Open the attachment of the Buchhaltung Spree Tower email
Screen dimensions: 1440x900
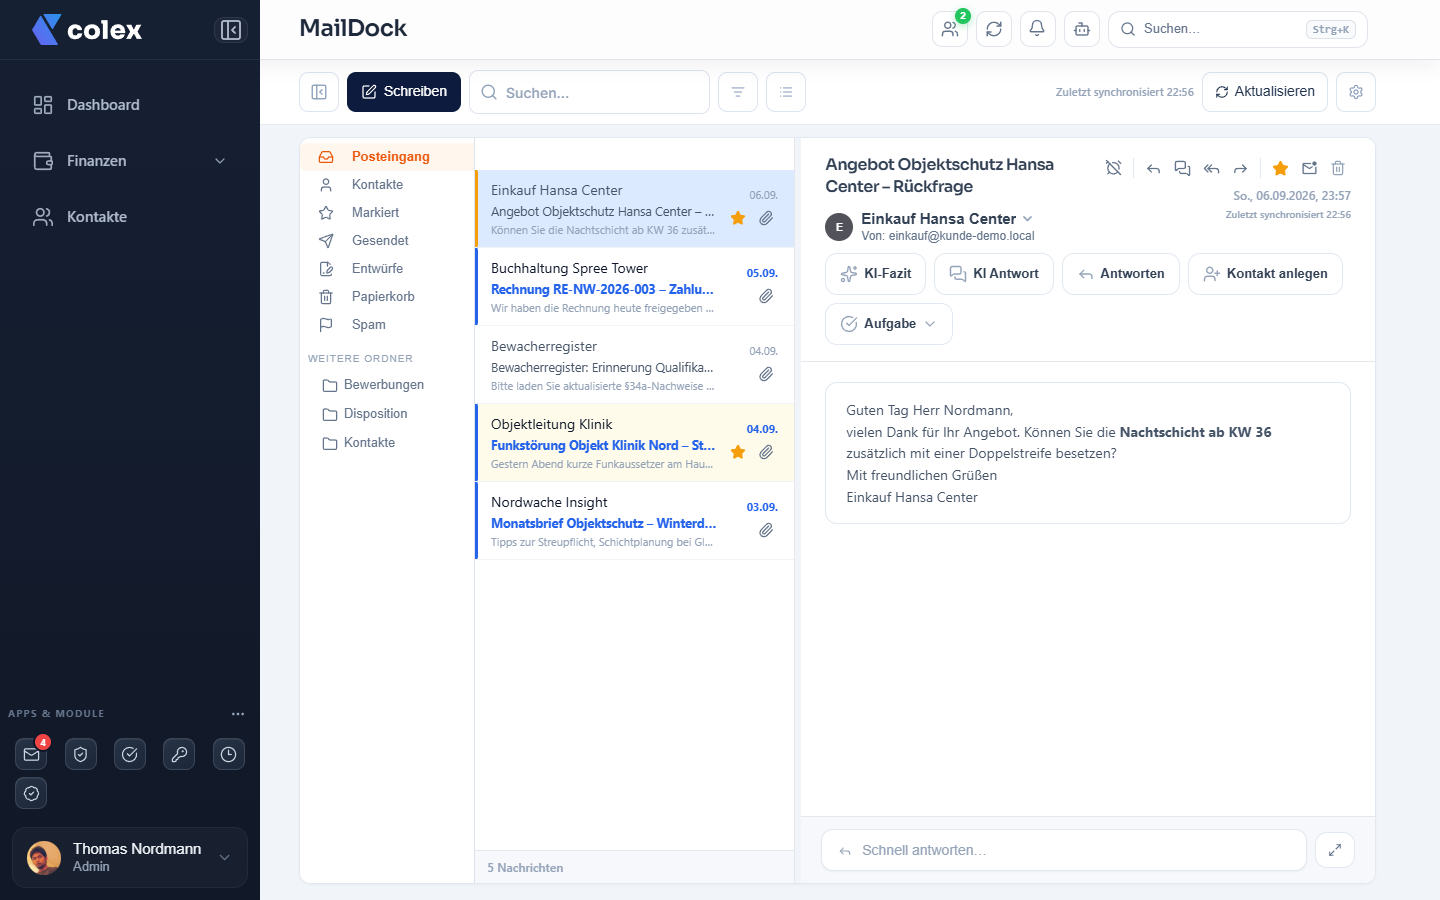(x=766, y=296)
